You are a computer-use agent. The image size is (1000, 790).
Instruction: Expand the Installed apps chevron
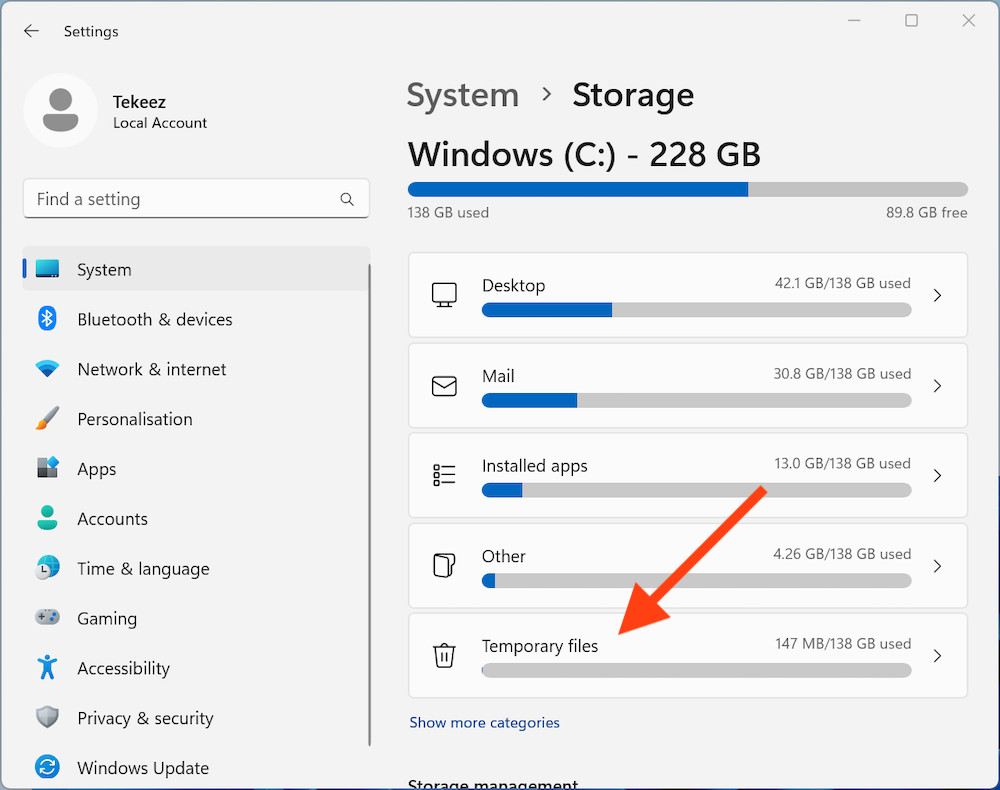pyautogui.click(x=937, y=476)
